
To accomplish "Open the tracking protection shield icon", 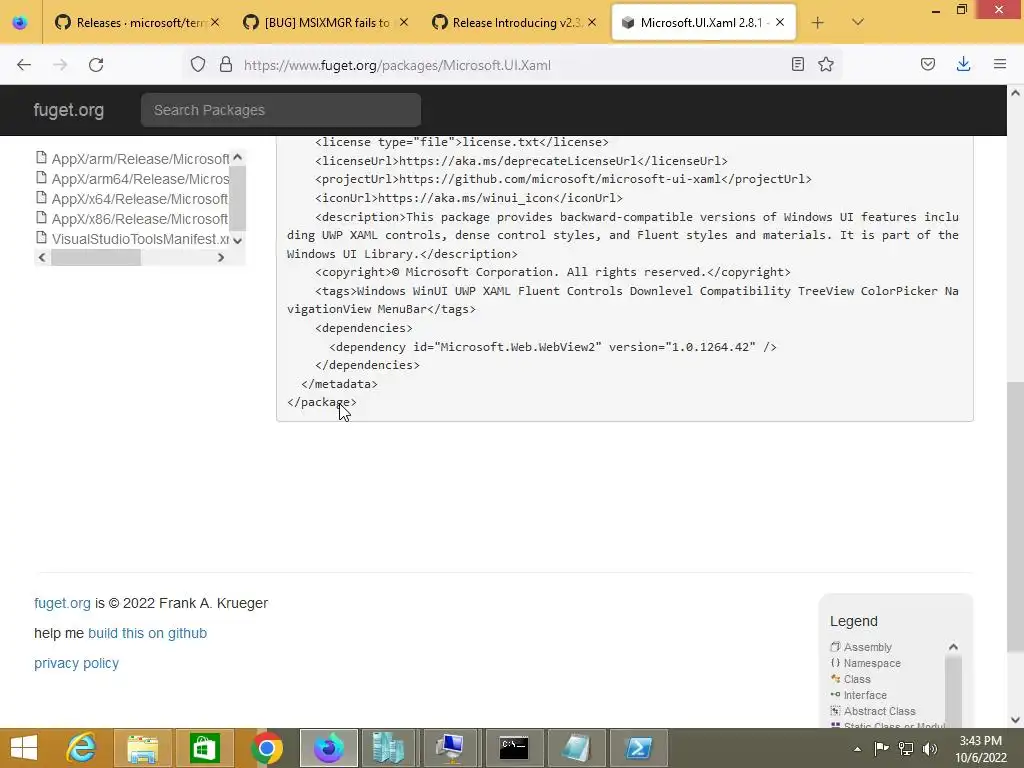I will (x=198, y=64).
